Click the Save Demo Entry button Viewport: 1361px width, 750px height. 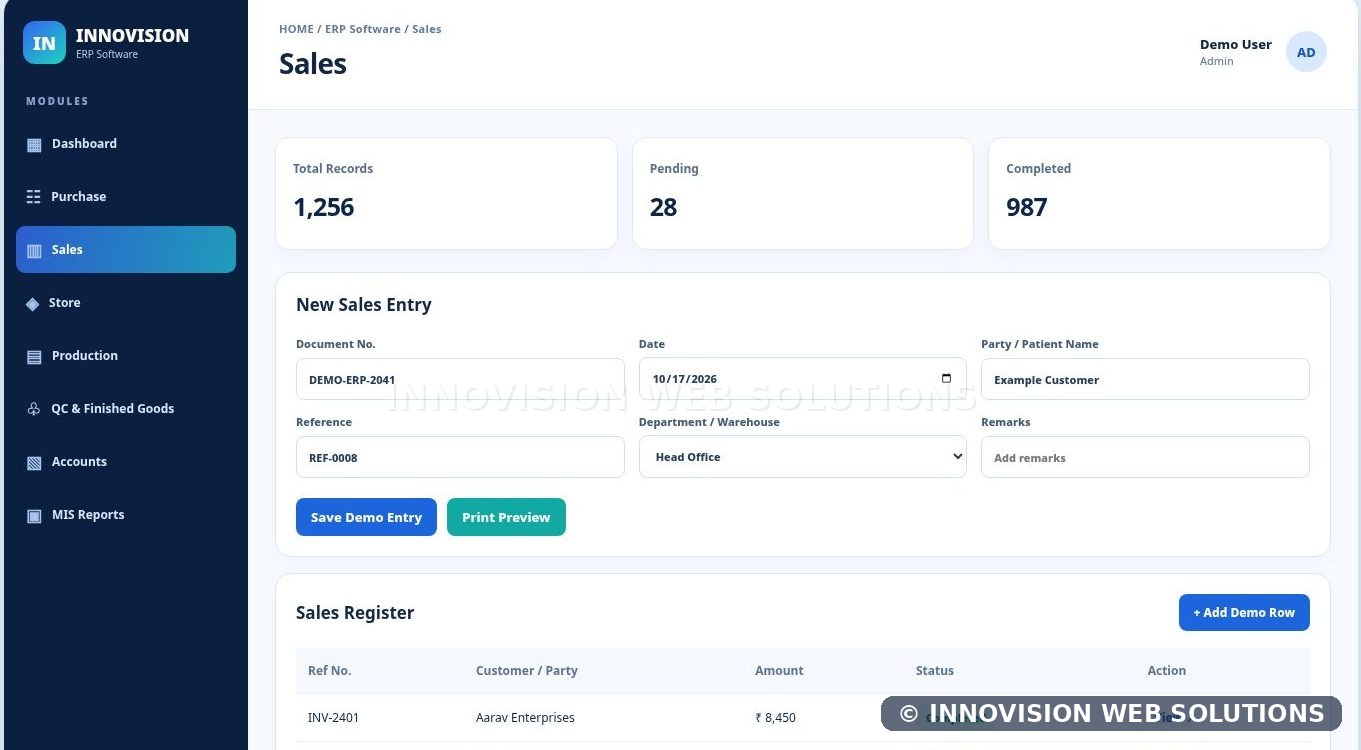[366, 517]
